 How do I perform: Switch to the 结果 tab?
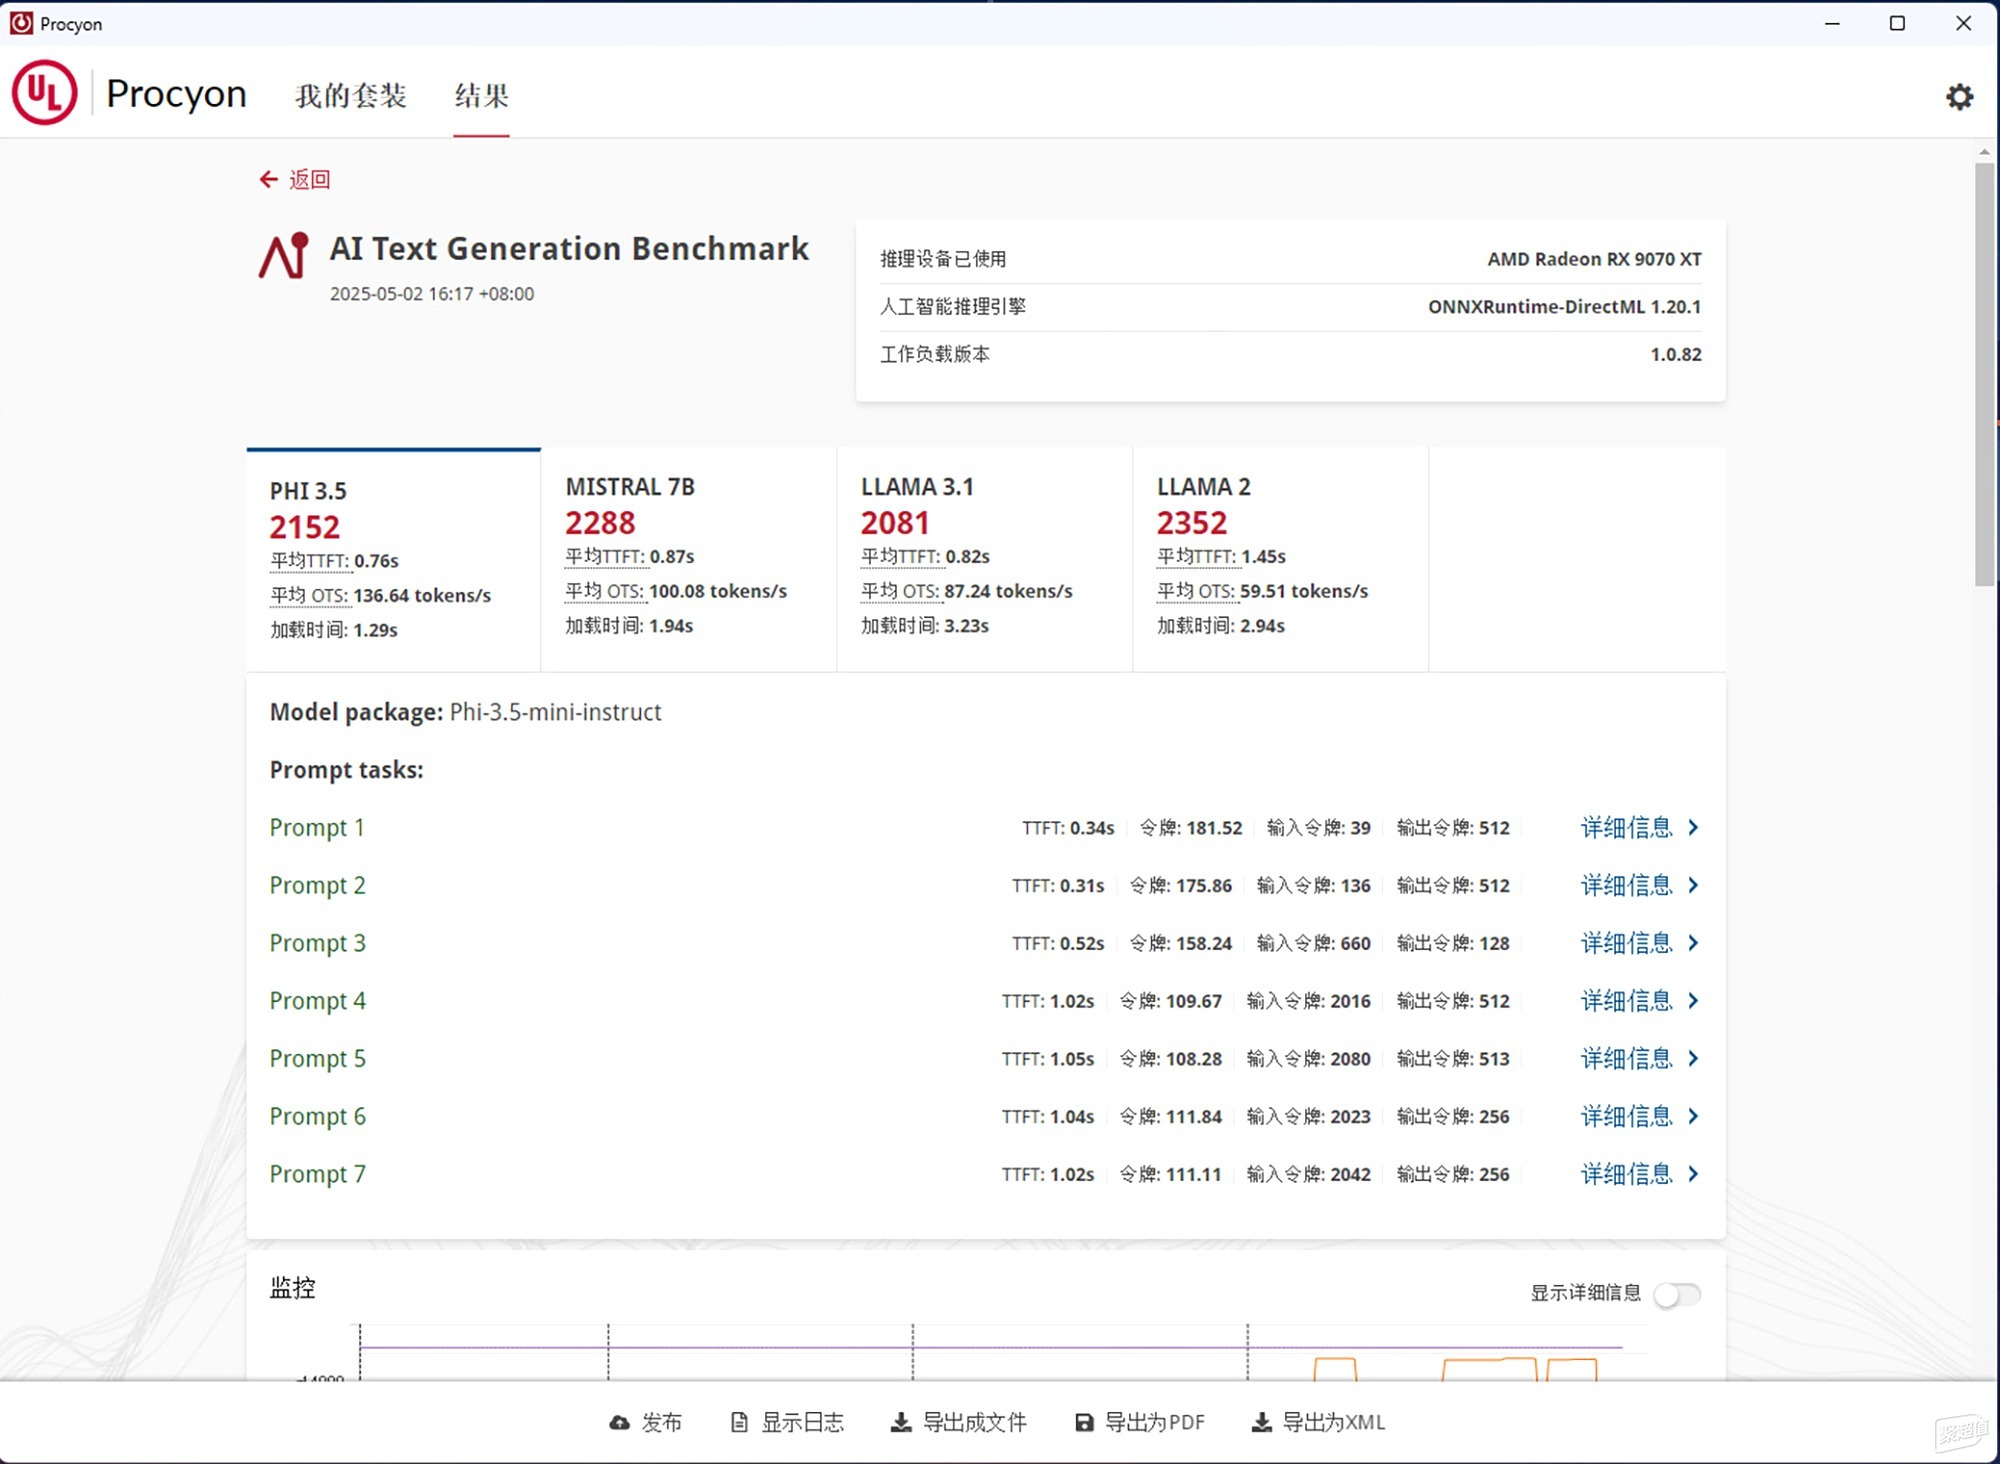pyautogui.click(x=481, y=96)
